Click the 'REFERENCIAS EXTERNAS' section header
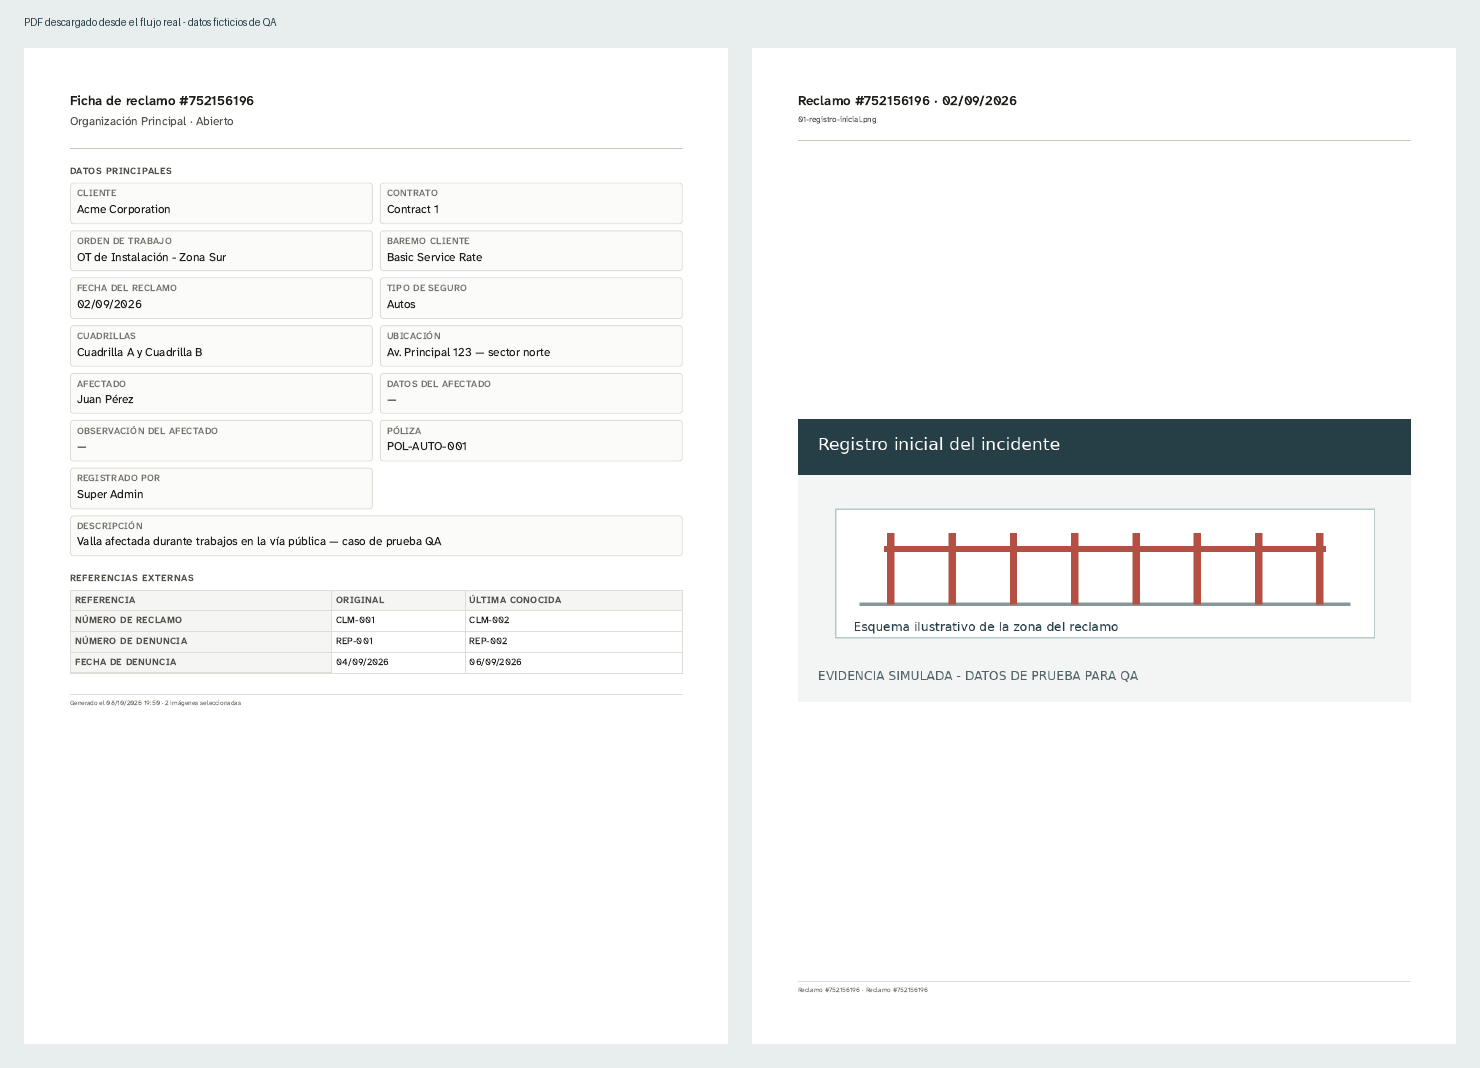 coord(132,578)
